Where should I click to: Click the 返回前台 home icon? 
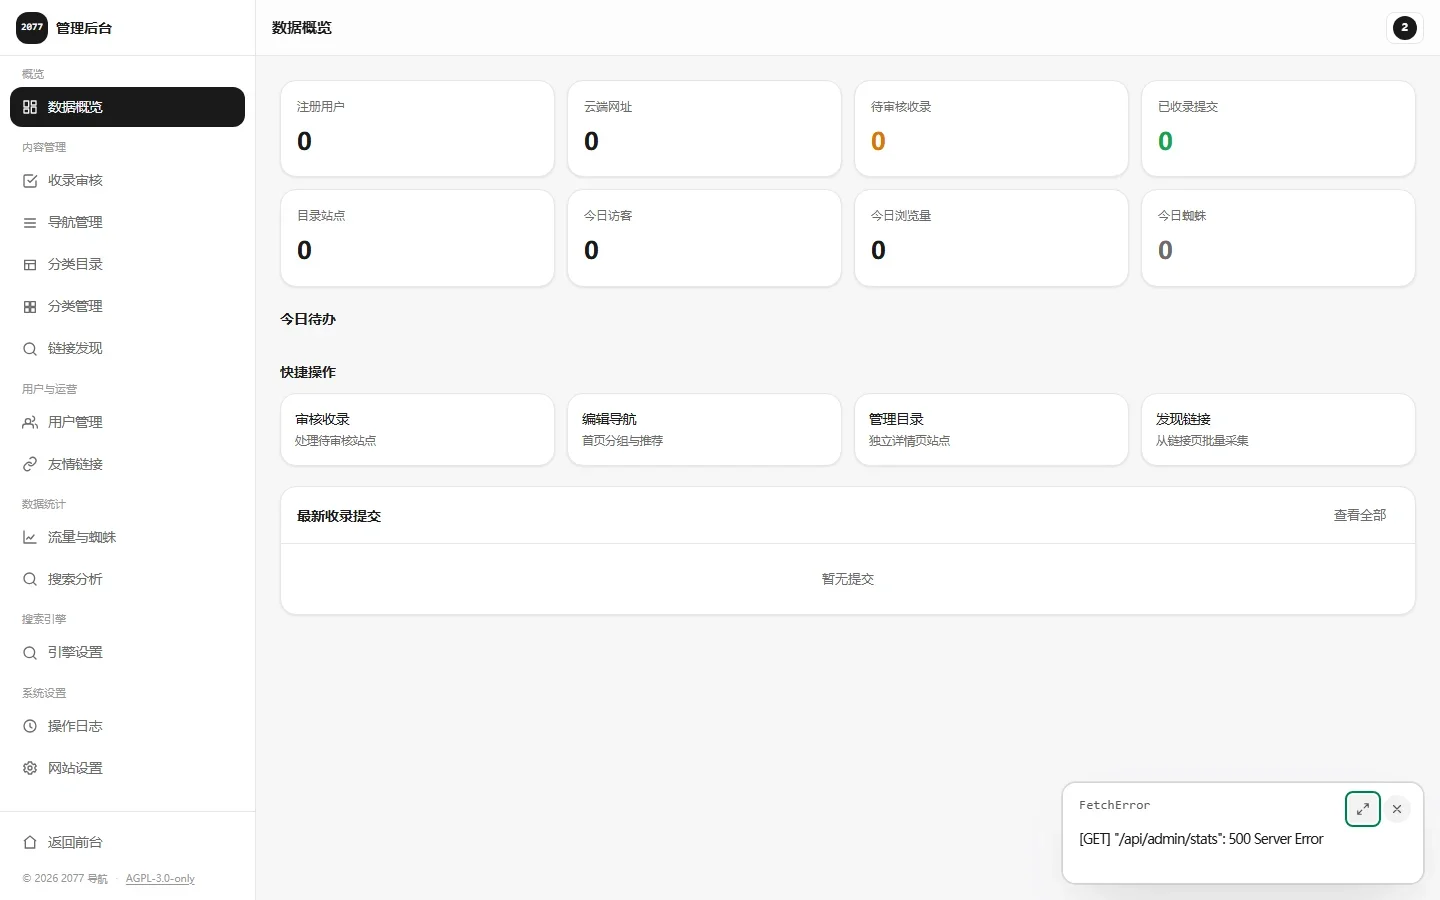30,843
